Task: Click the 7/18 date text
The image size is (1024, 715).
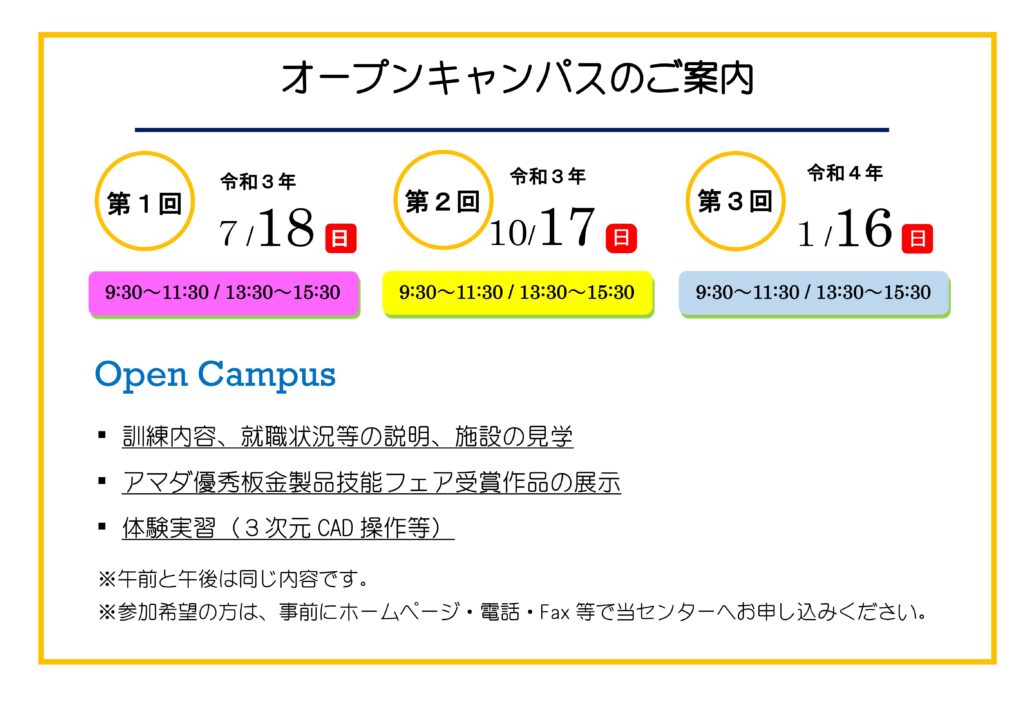Action: 266,229
